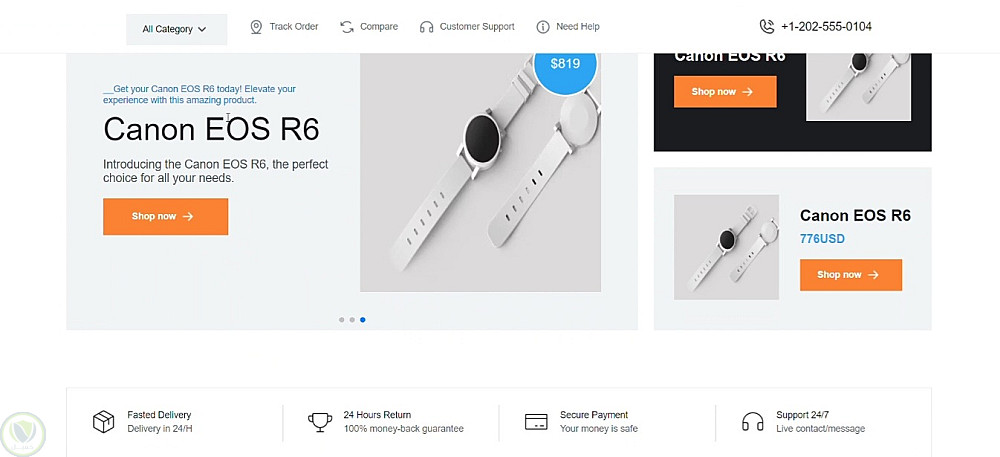Click the phone call icon near number

click(x=767, y=27)
